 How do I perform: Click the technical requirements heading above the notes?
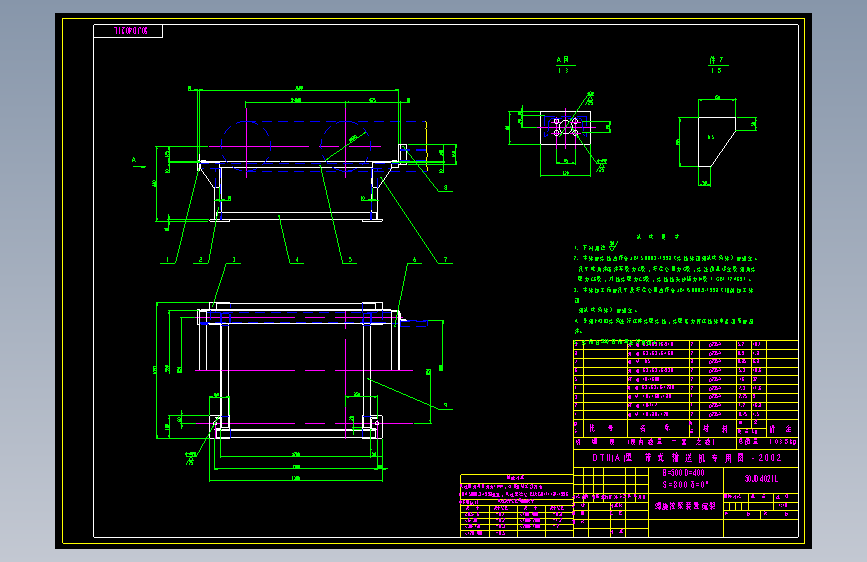tap(657, 237)
